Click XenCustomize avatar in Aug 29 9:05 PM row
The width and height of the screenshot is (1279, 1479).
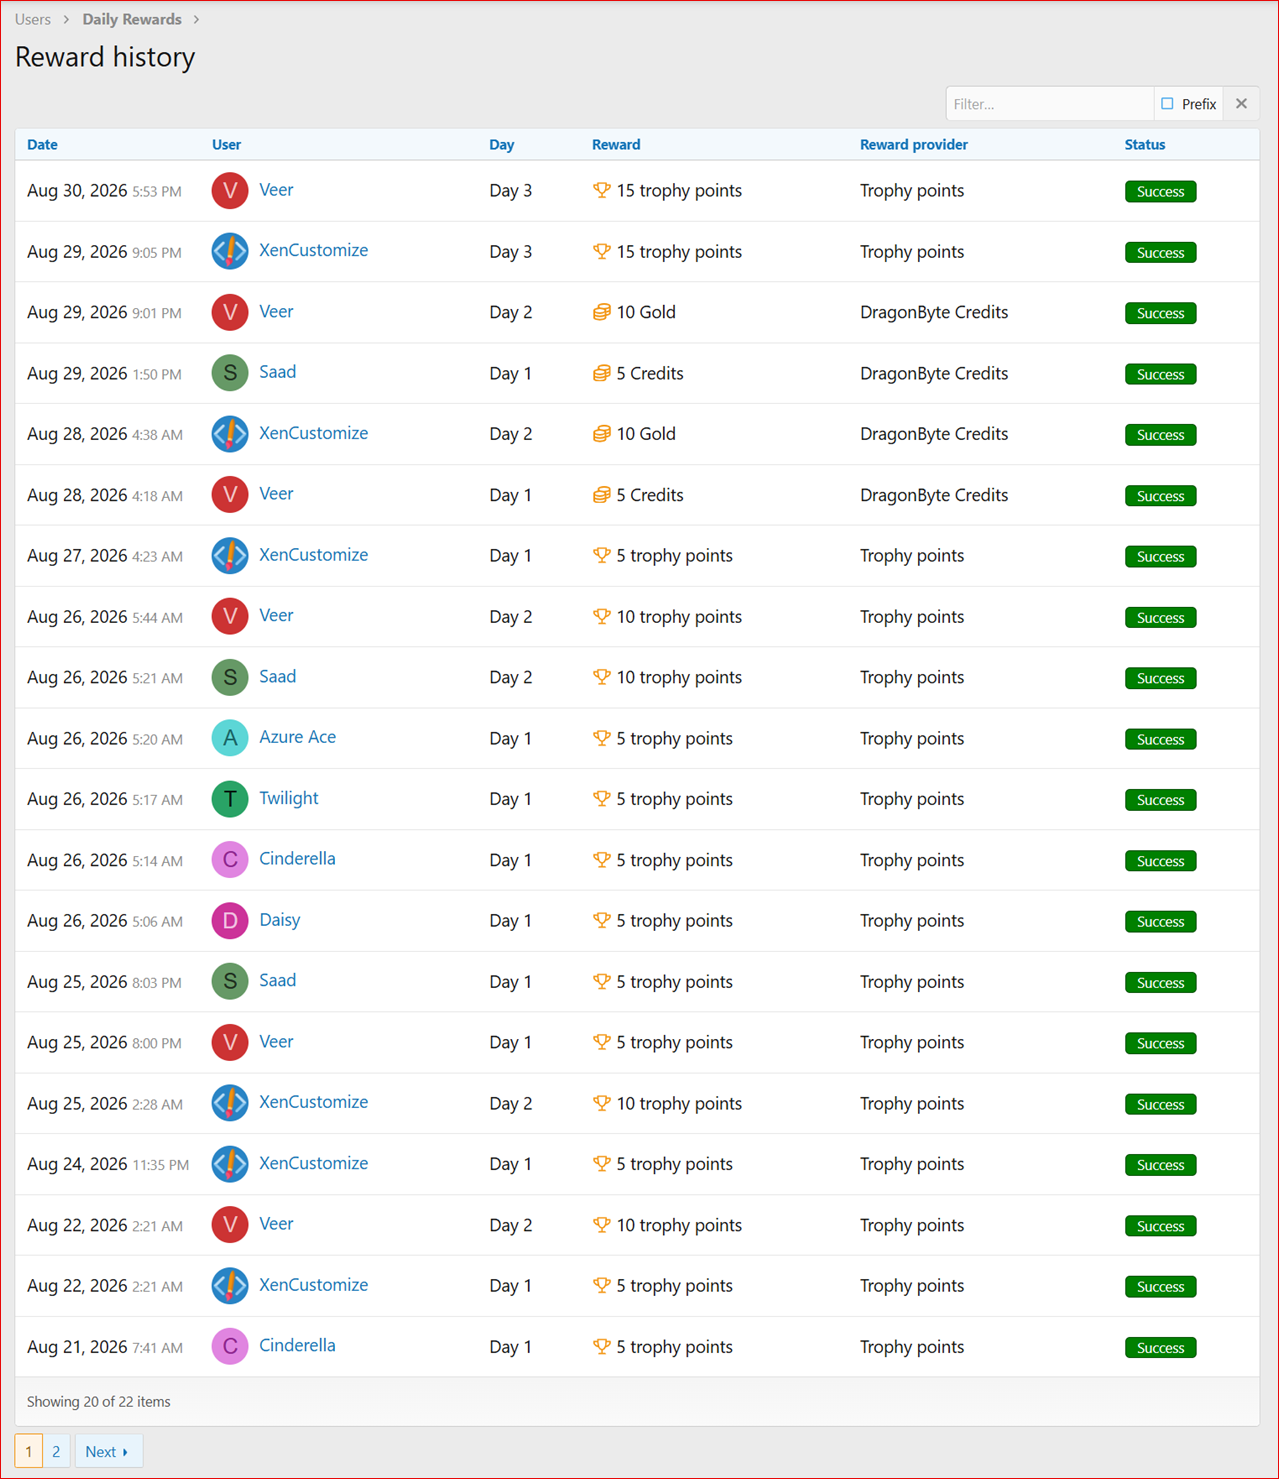pyautogui.click(x=230, y=251)
